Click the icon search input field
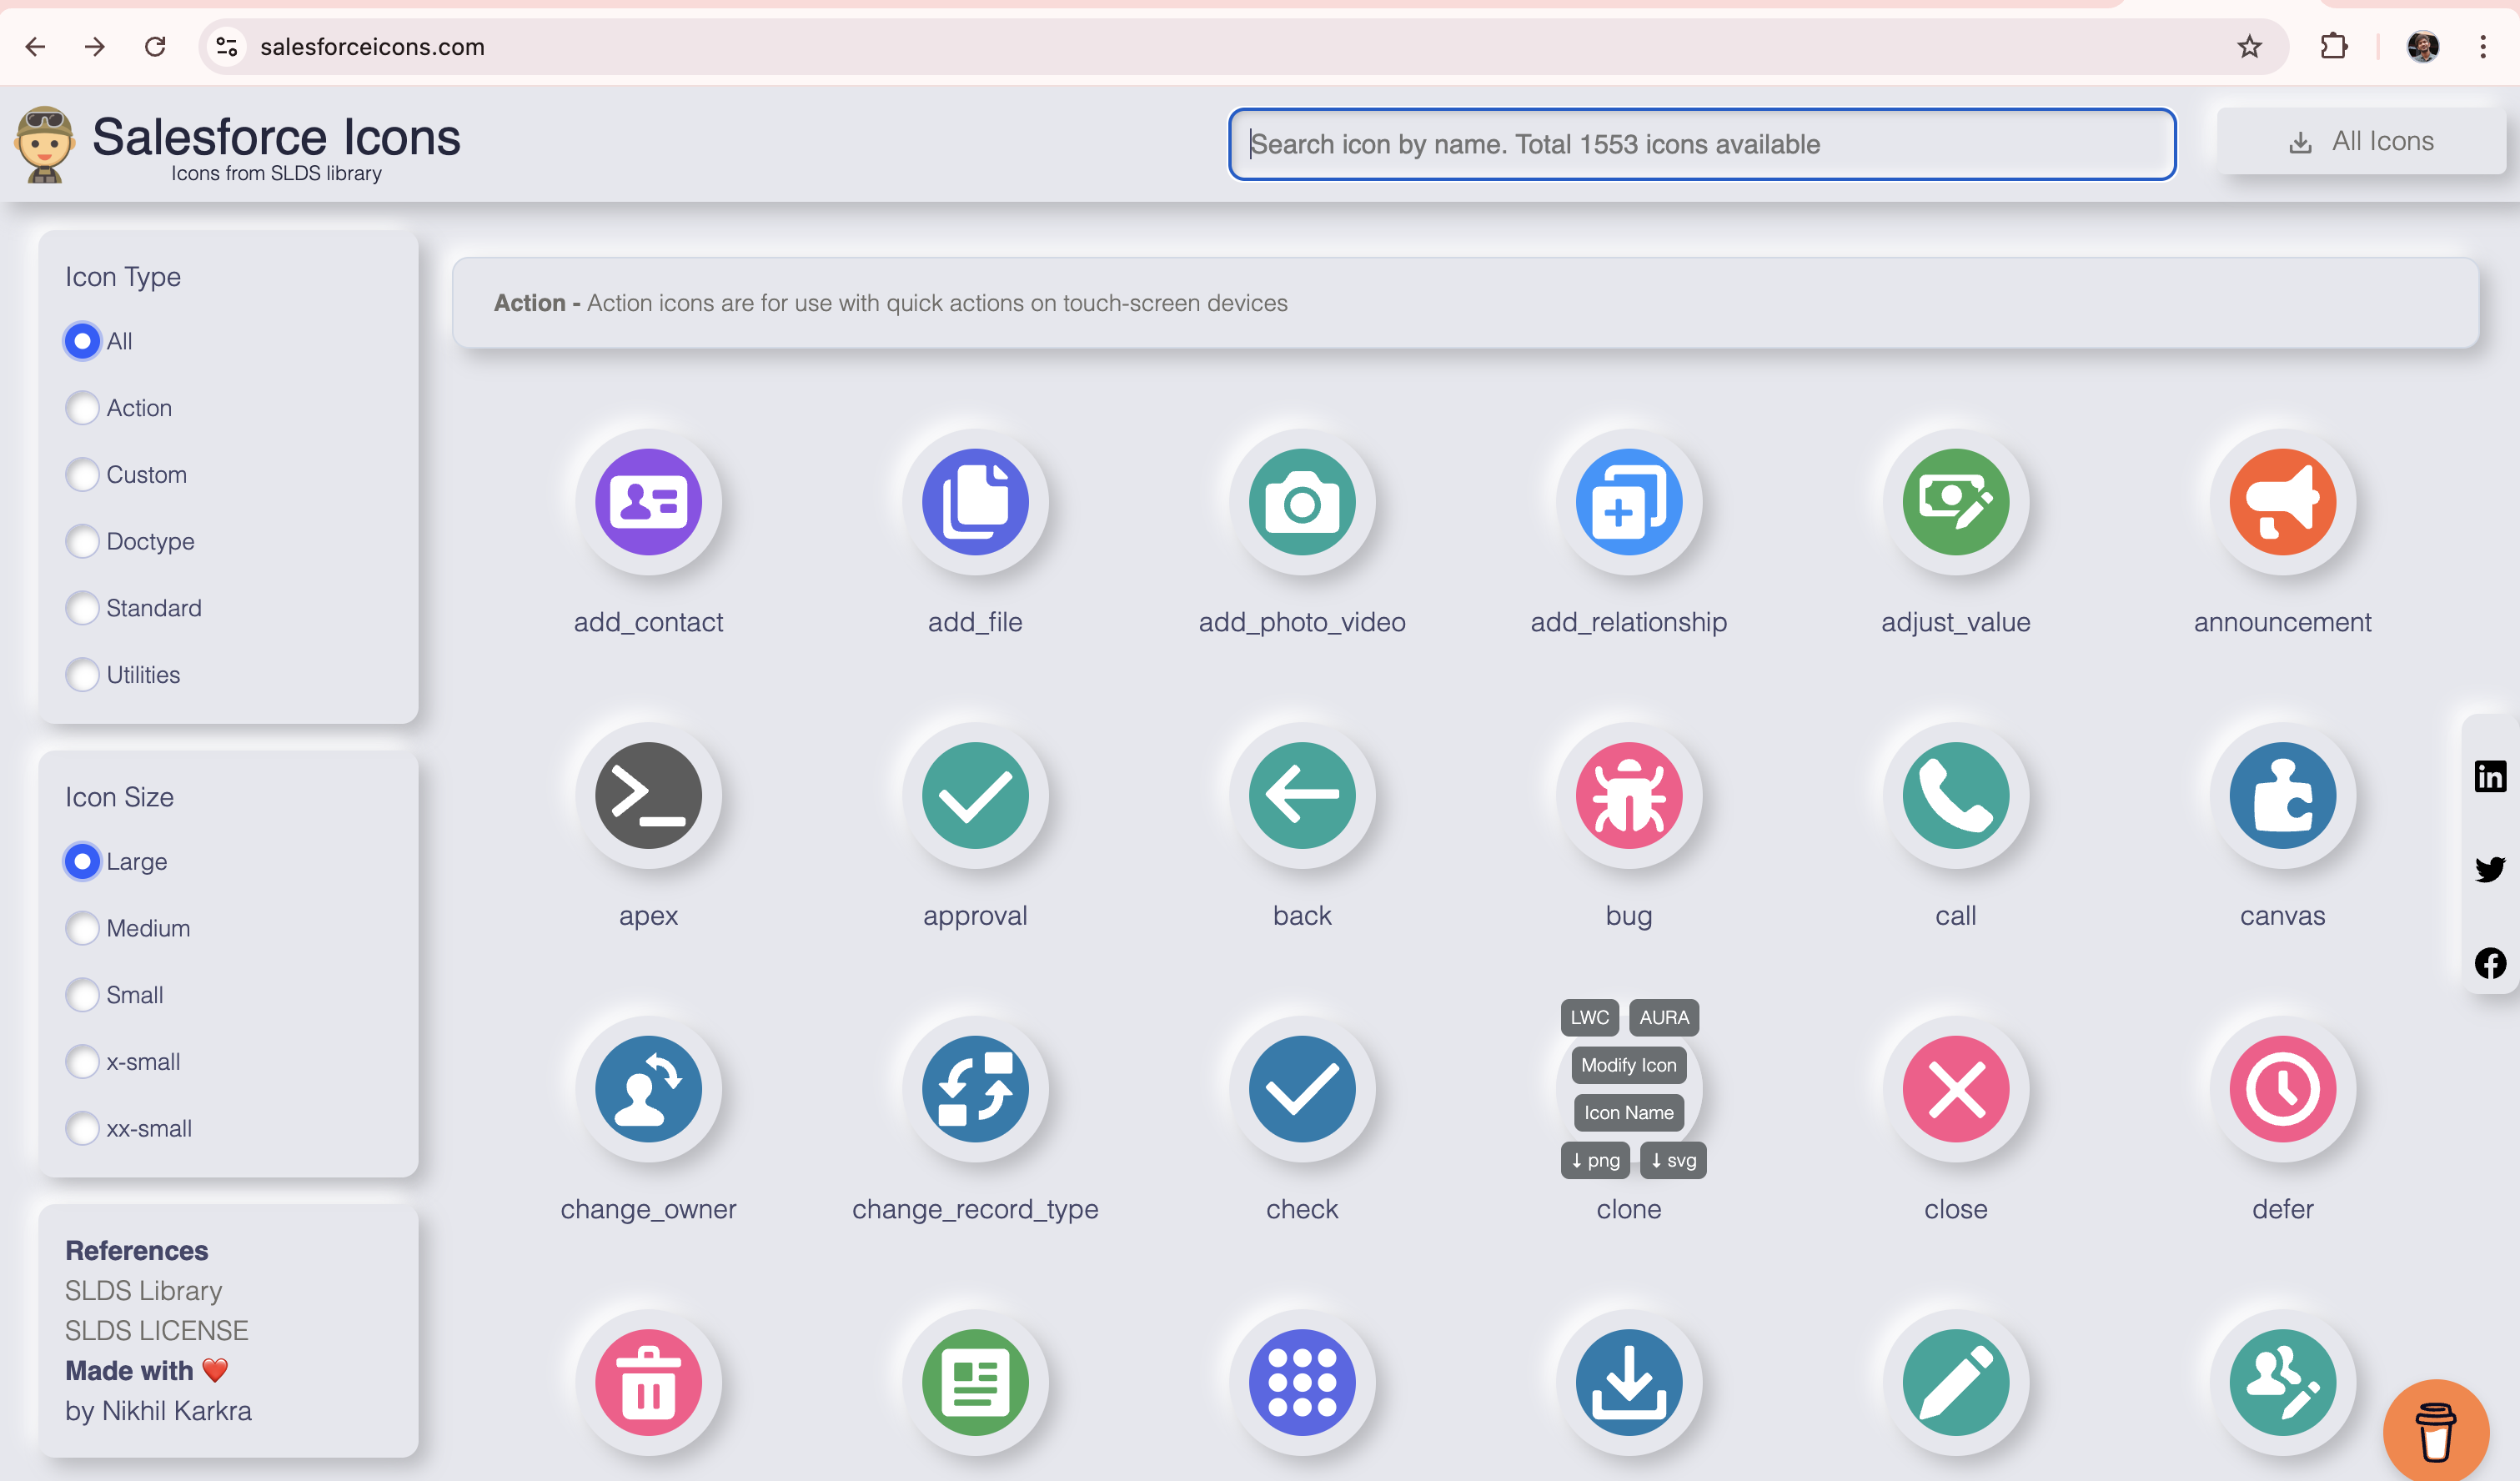This screenshot has height=1481, width=2520. pyautogui.click(x=1702, y=144)
